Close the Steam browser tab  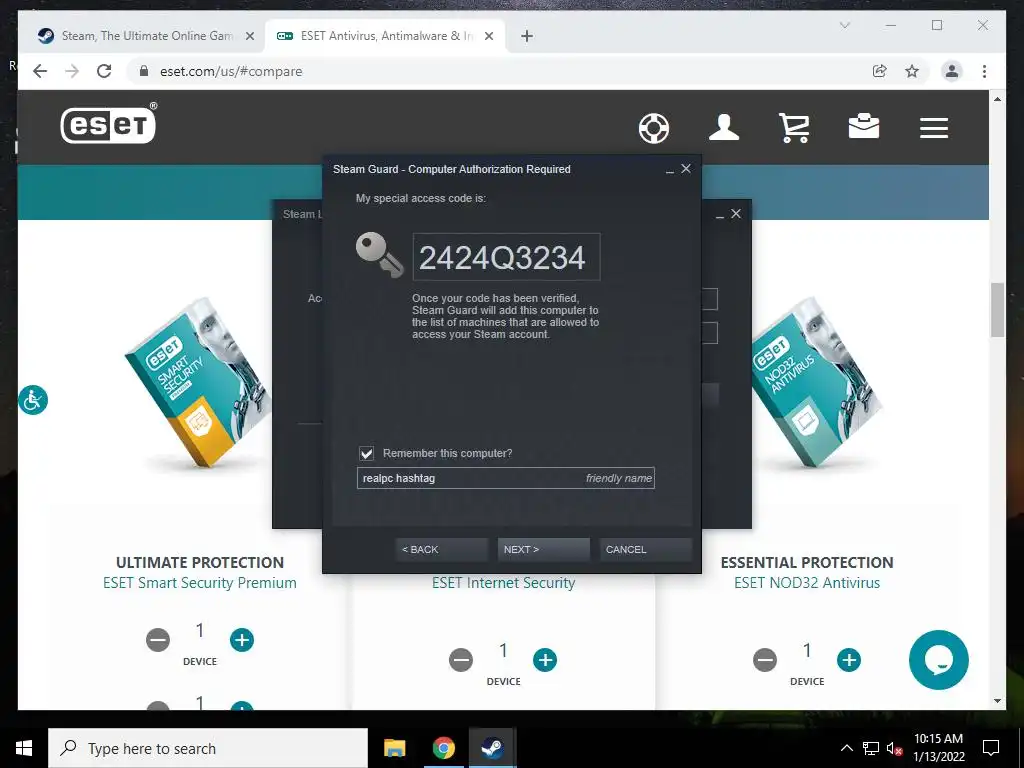tap(249, 37)
